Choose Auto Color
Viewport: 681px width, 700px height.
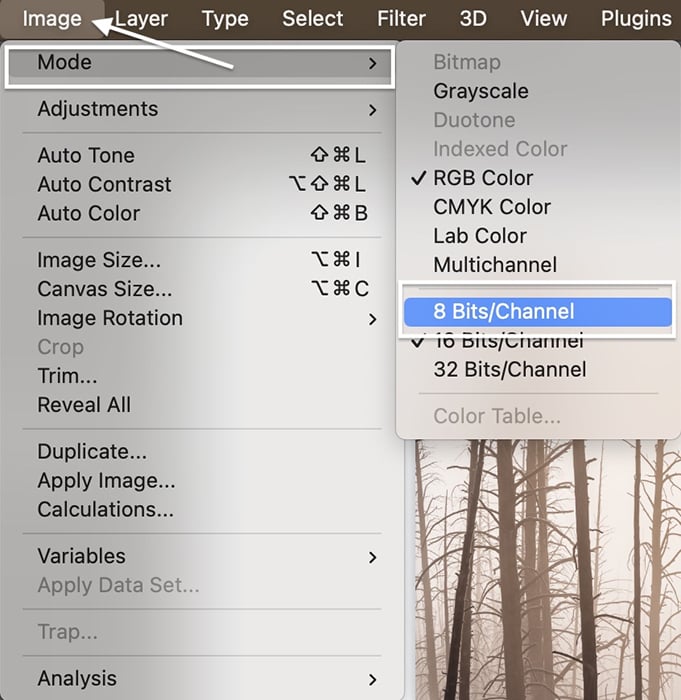point(202,213)
